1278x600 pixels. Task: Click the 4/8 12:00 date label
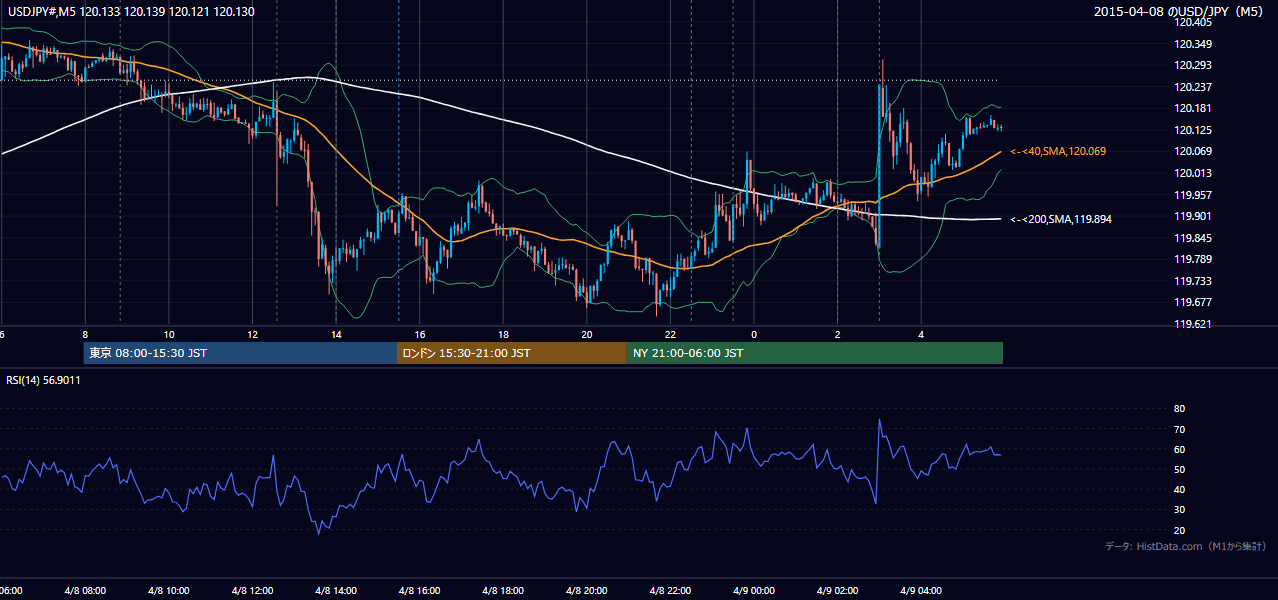(251, 591)
